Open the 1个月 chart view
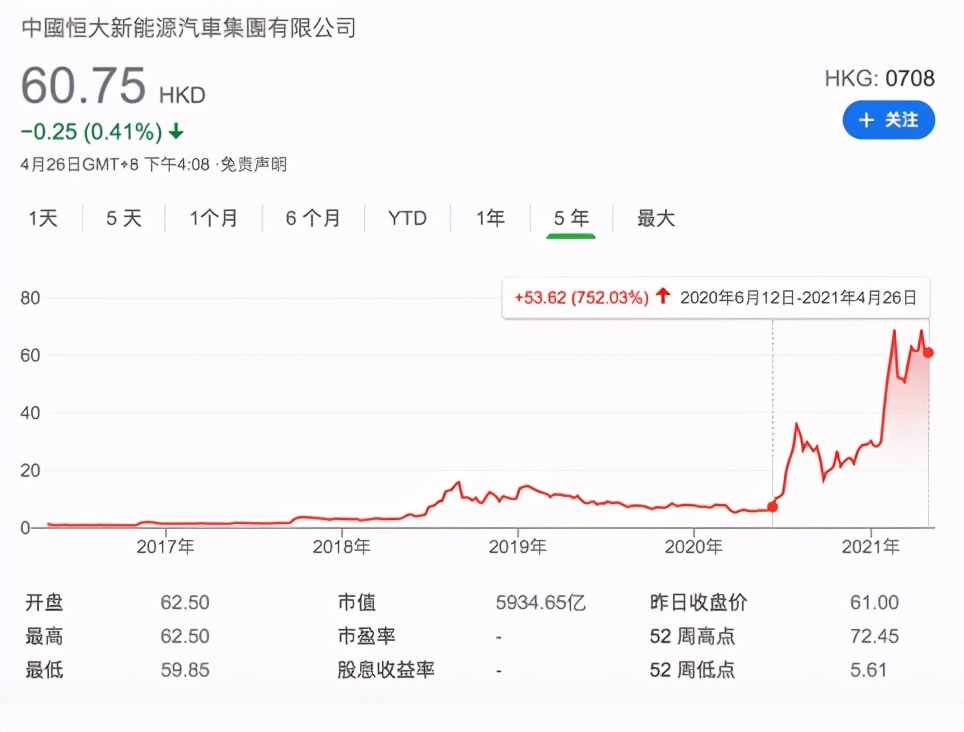The height and width of the screenshot is (732, 964). click(x=212, y=217)
